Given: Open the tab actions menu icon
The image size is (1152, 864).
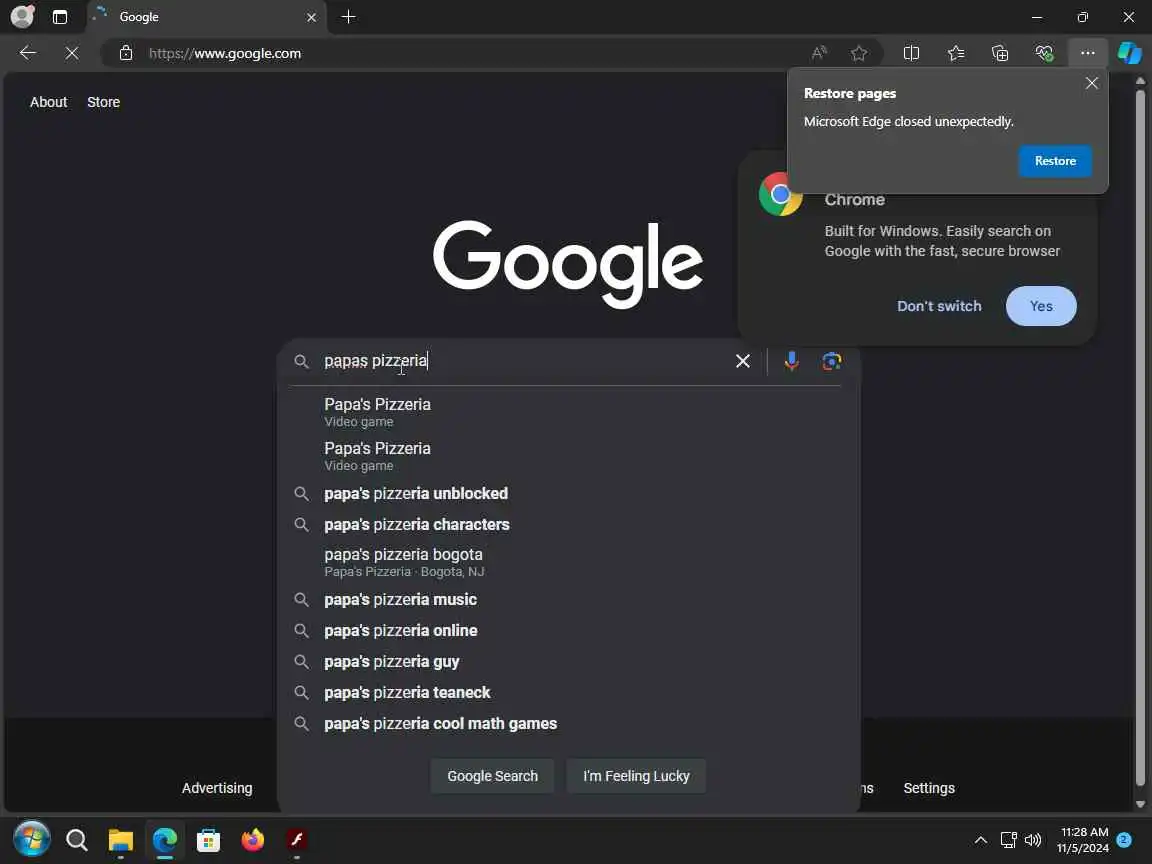Looking at the screenshot, I should point(60,17).
